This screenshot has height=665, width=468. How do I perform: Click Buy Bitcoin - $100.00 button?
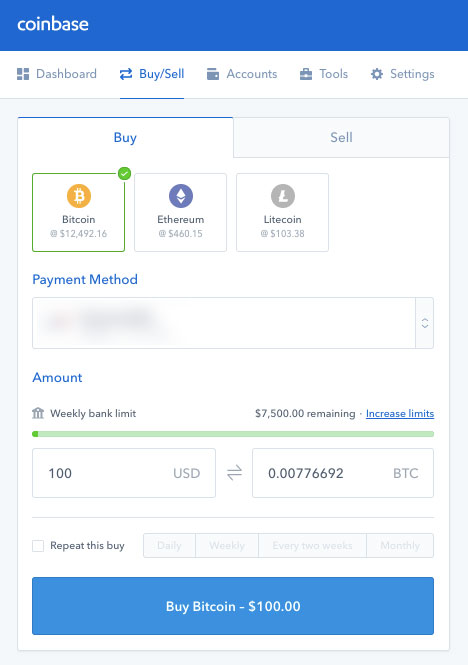coord(233,606)
